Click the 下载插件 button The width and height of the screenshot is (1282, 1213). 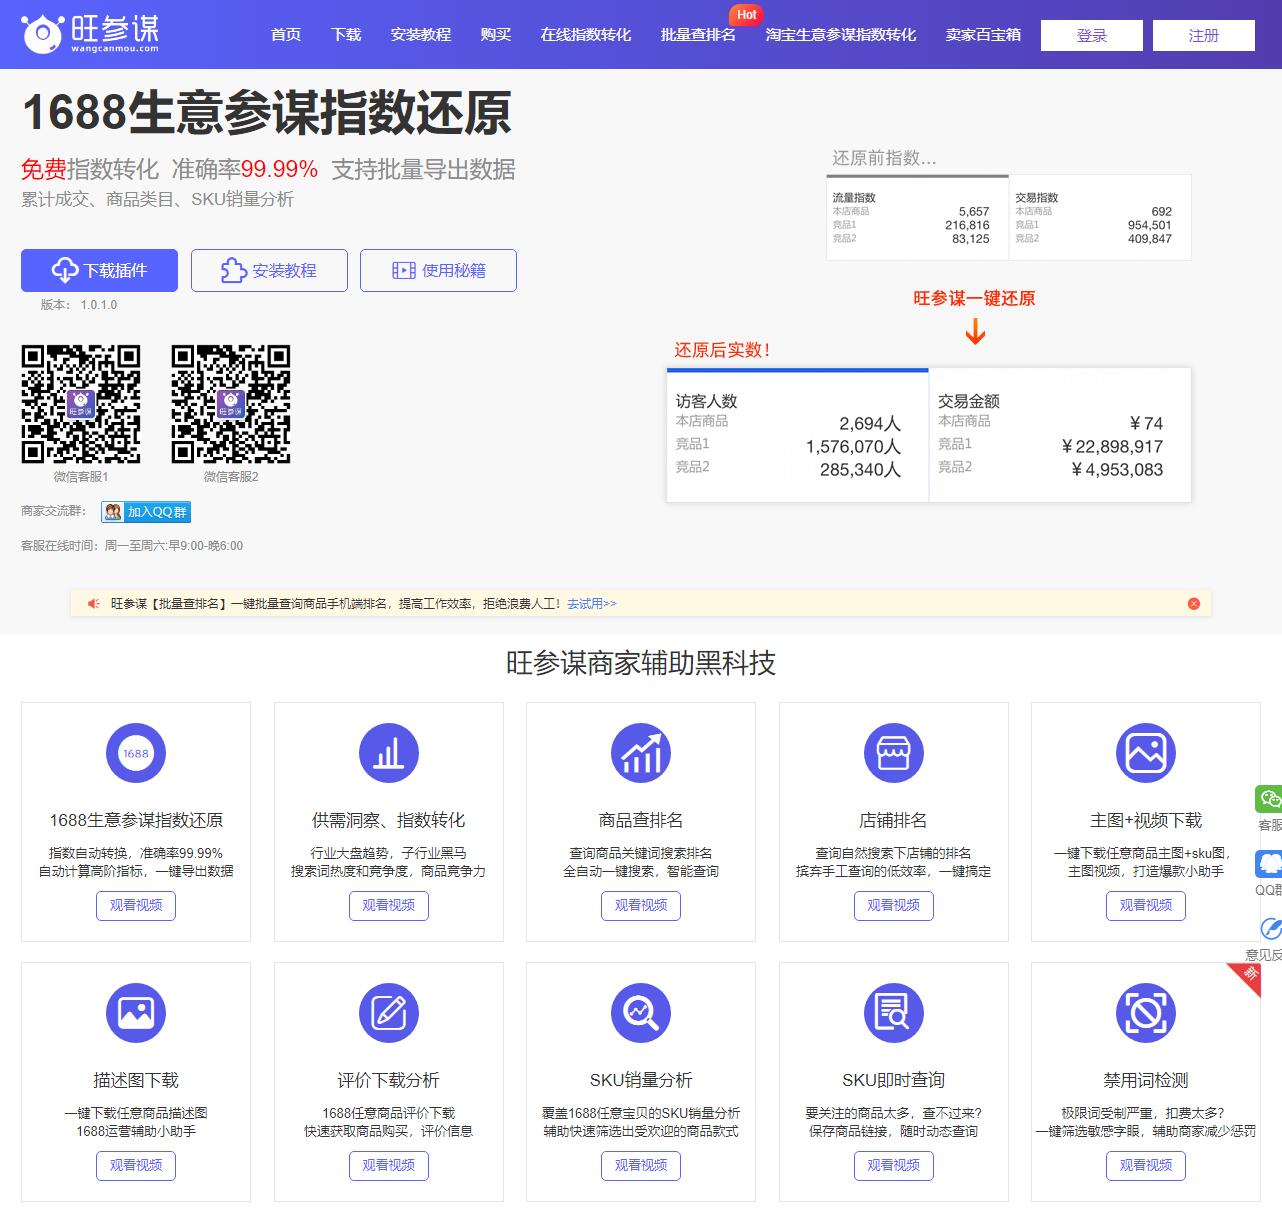click(x=99, y=270)
